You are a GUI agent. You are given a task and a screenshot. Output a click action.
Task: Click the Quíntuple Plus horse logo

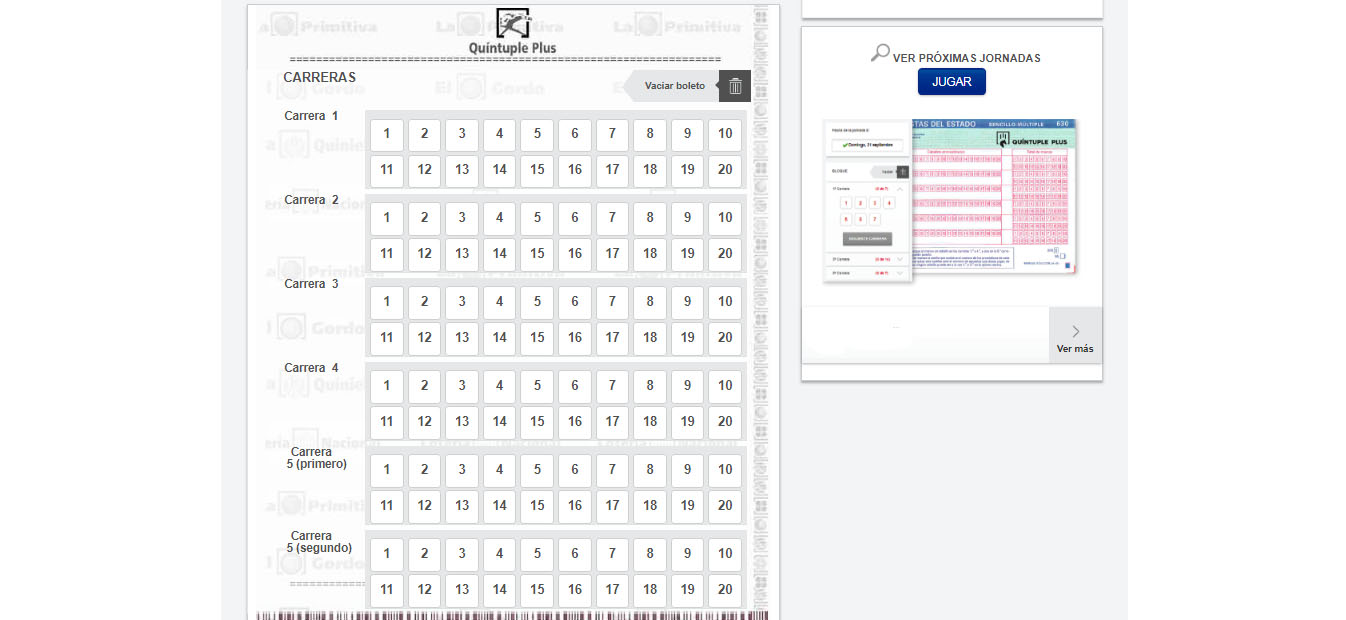pyautogui.click(x=513, y=22)
